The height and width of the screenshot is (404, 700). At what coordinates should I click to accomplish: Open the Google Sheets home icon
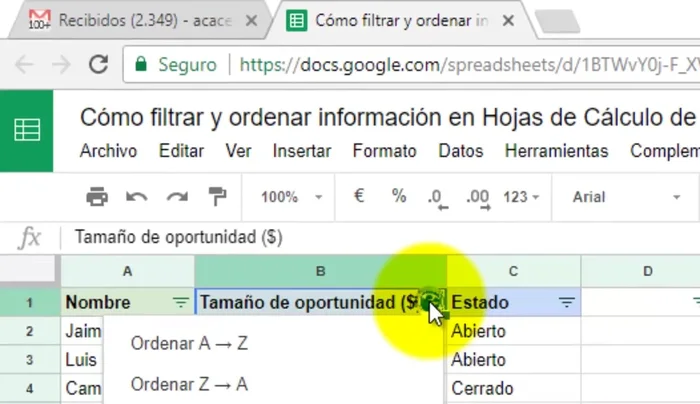27,130
